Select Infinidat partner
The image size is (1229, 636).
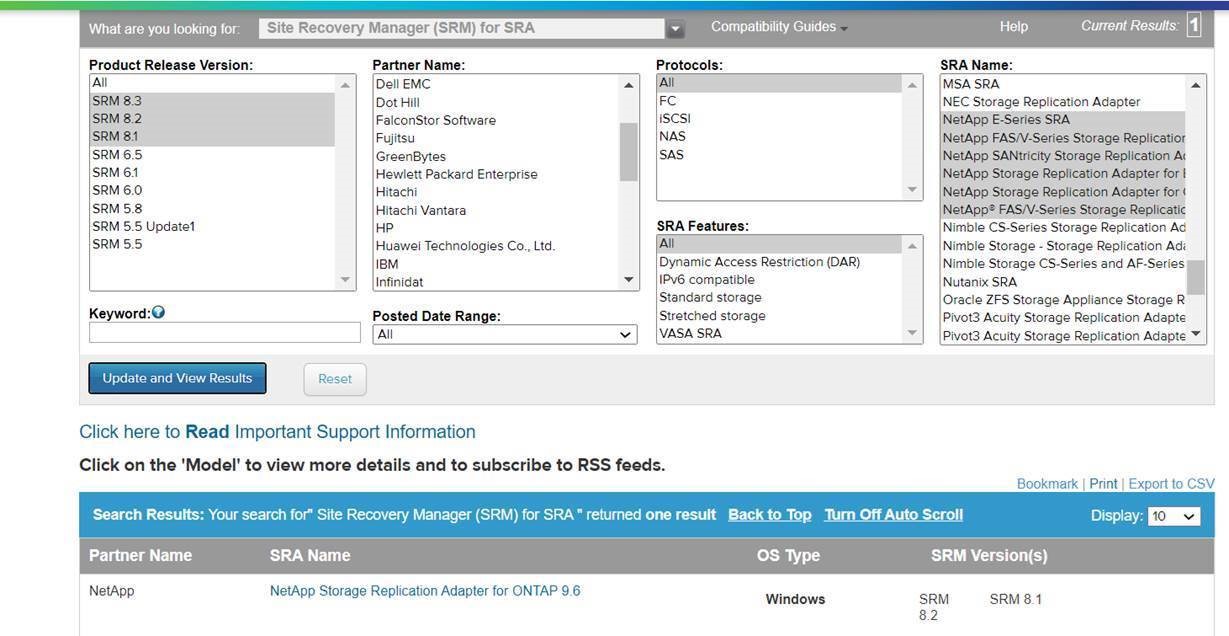pos(496,282)
